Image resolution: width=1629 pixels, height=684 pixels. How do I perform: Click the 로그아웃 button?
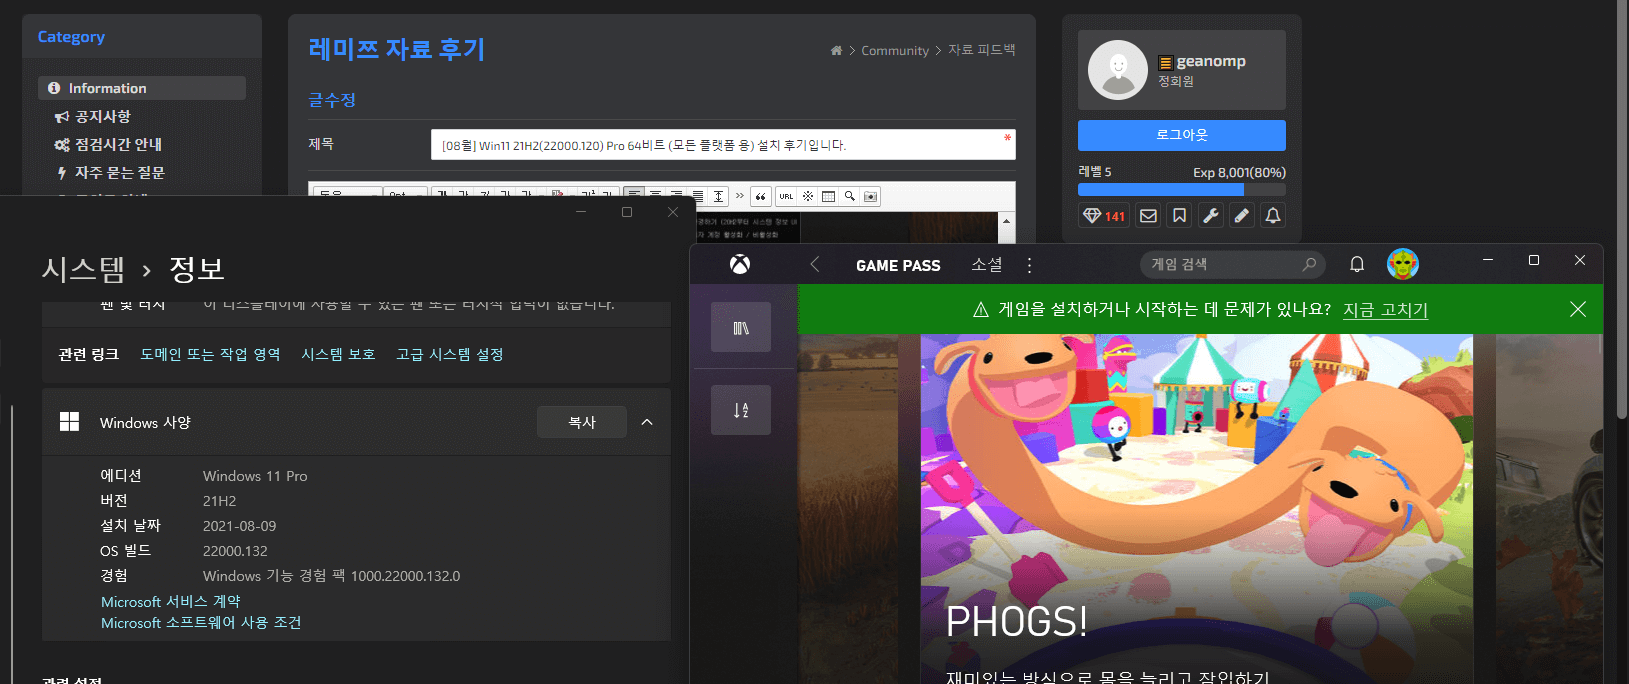pos(1182,135)
